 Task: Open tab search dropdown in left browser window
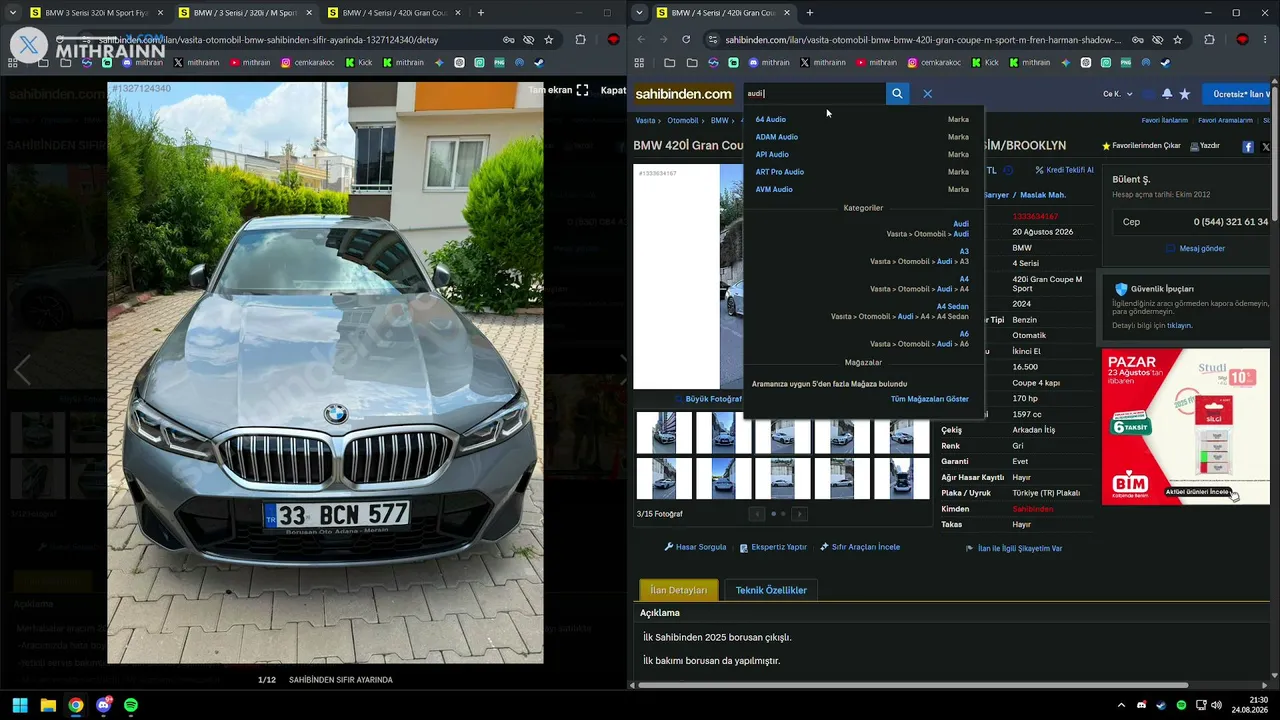click(x=11, y=13)
